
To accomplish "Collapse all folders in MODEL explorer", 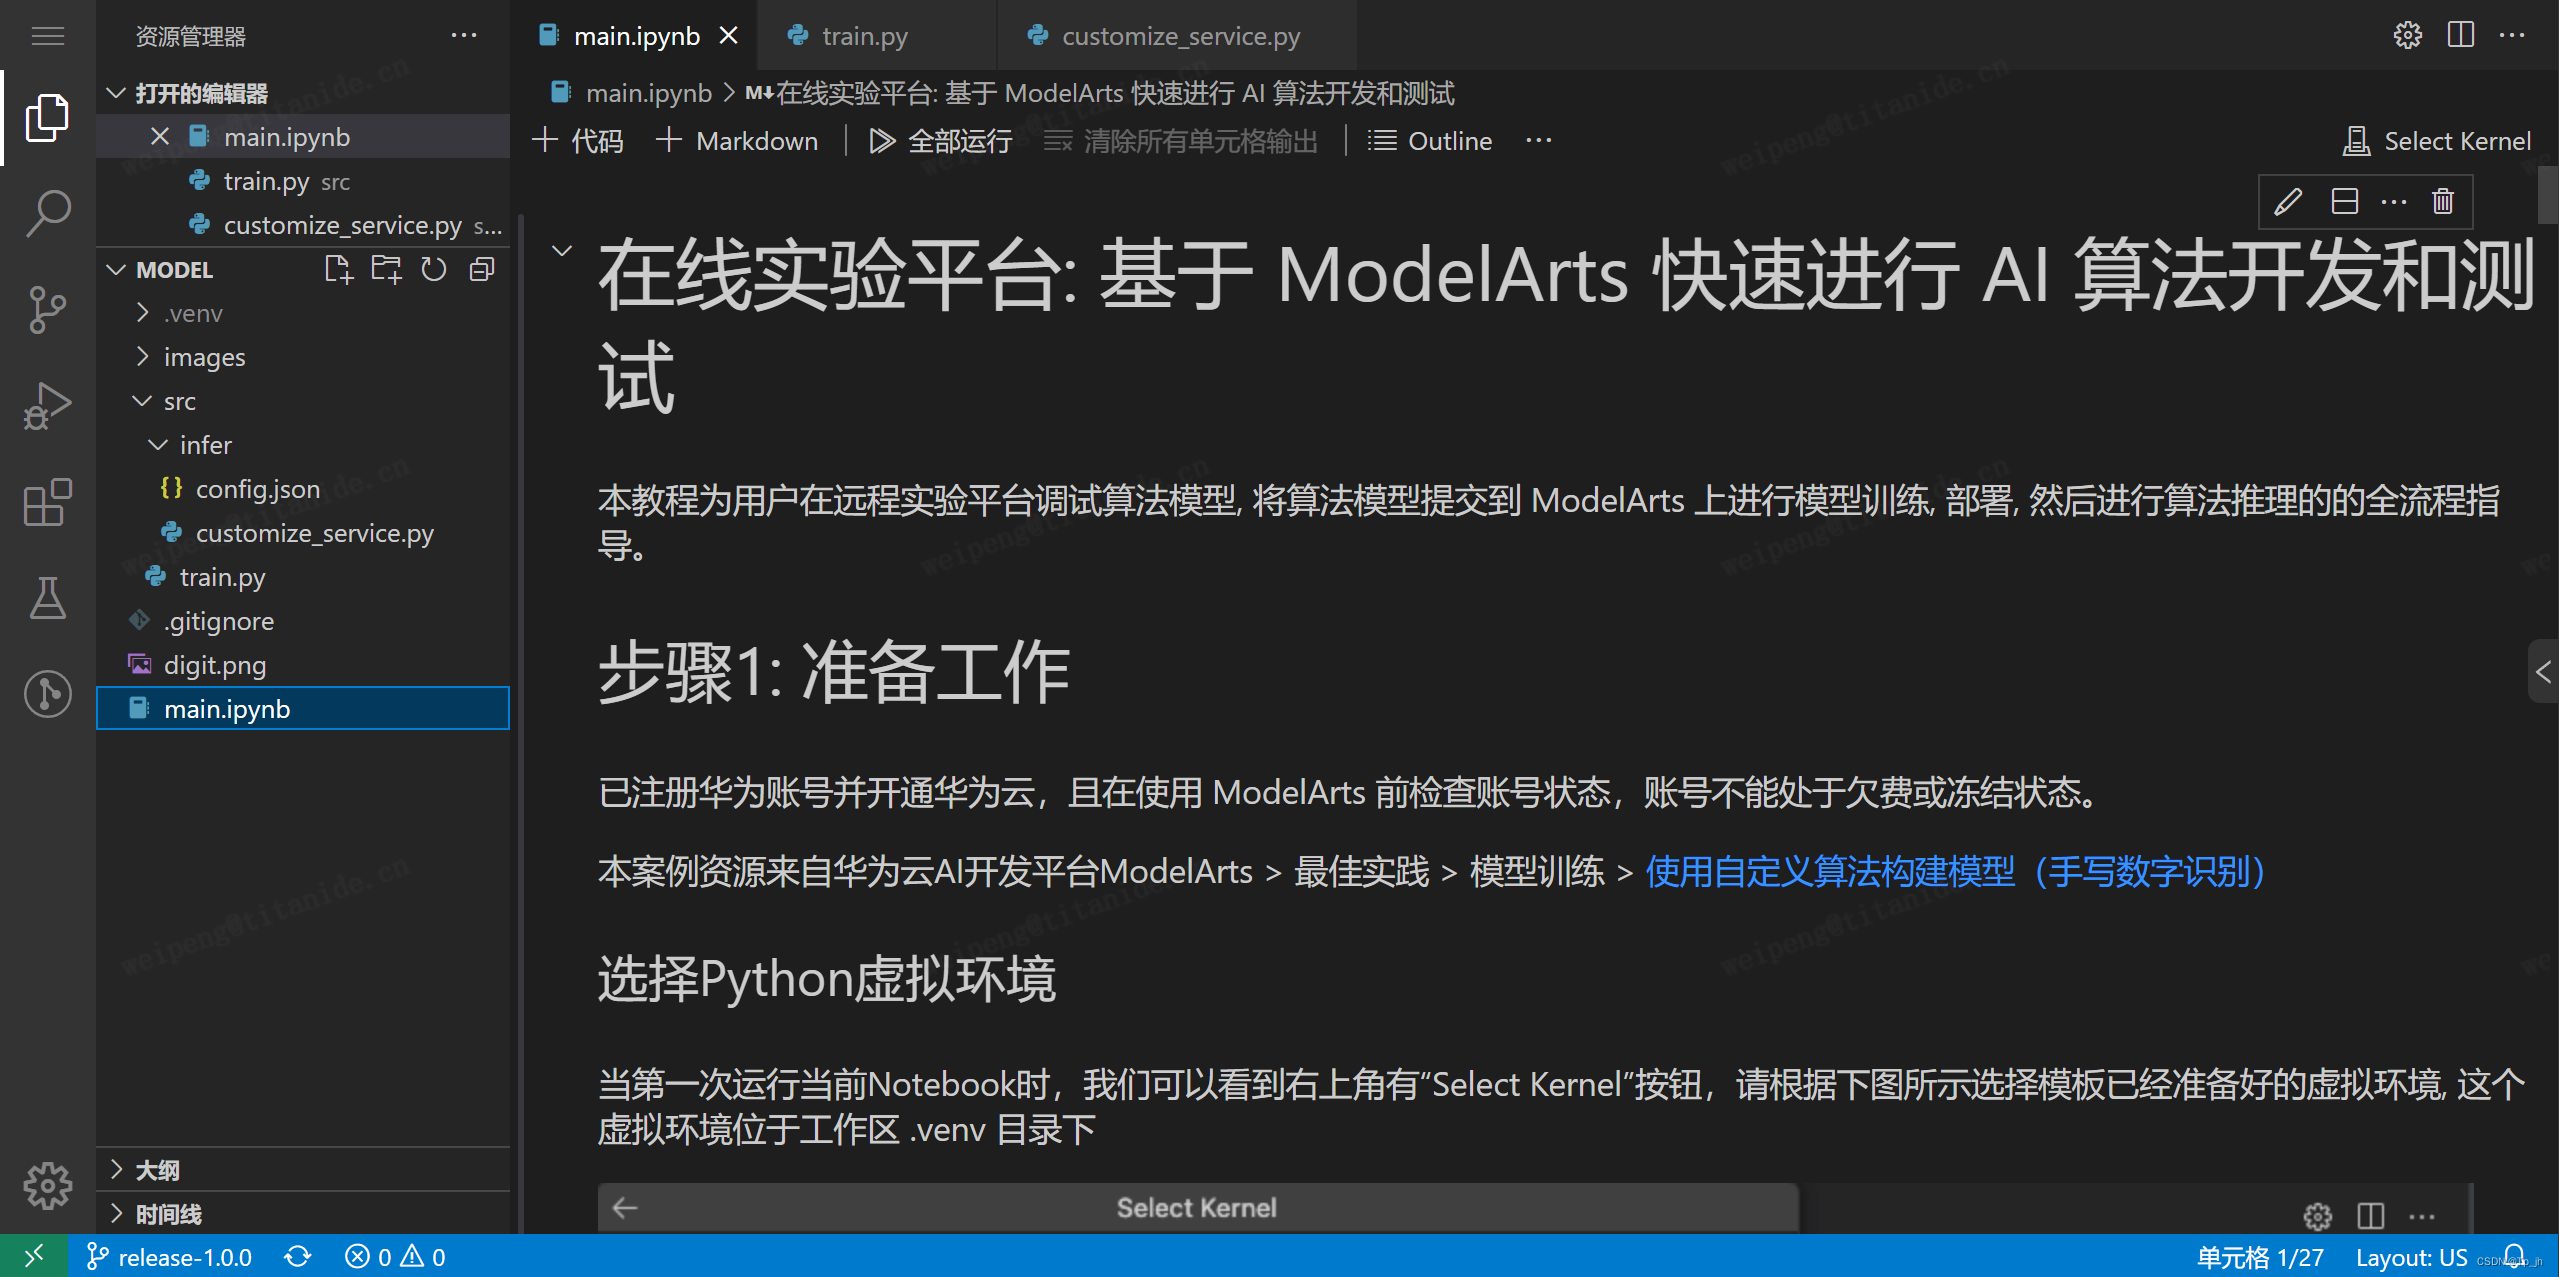I will [x=481, y=269].
